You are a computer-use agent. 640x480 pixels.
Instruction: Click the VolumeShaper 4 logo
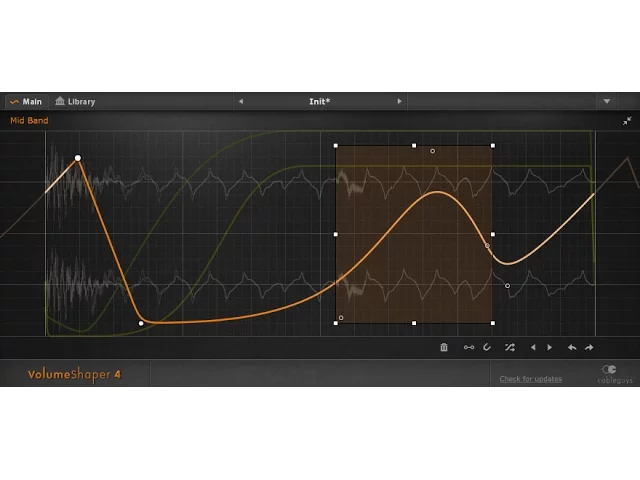[74, 374]
